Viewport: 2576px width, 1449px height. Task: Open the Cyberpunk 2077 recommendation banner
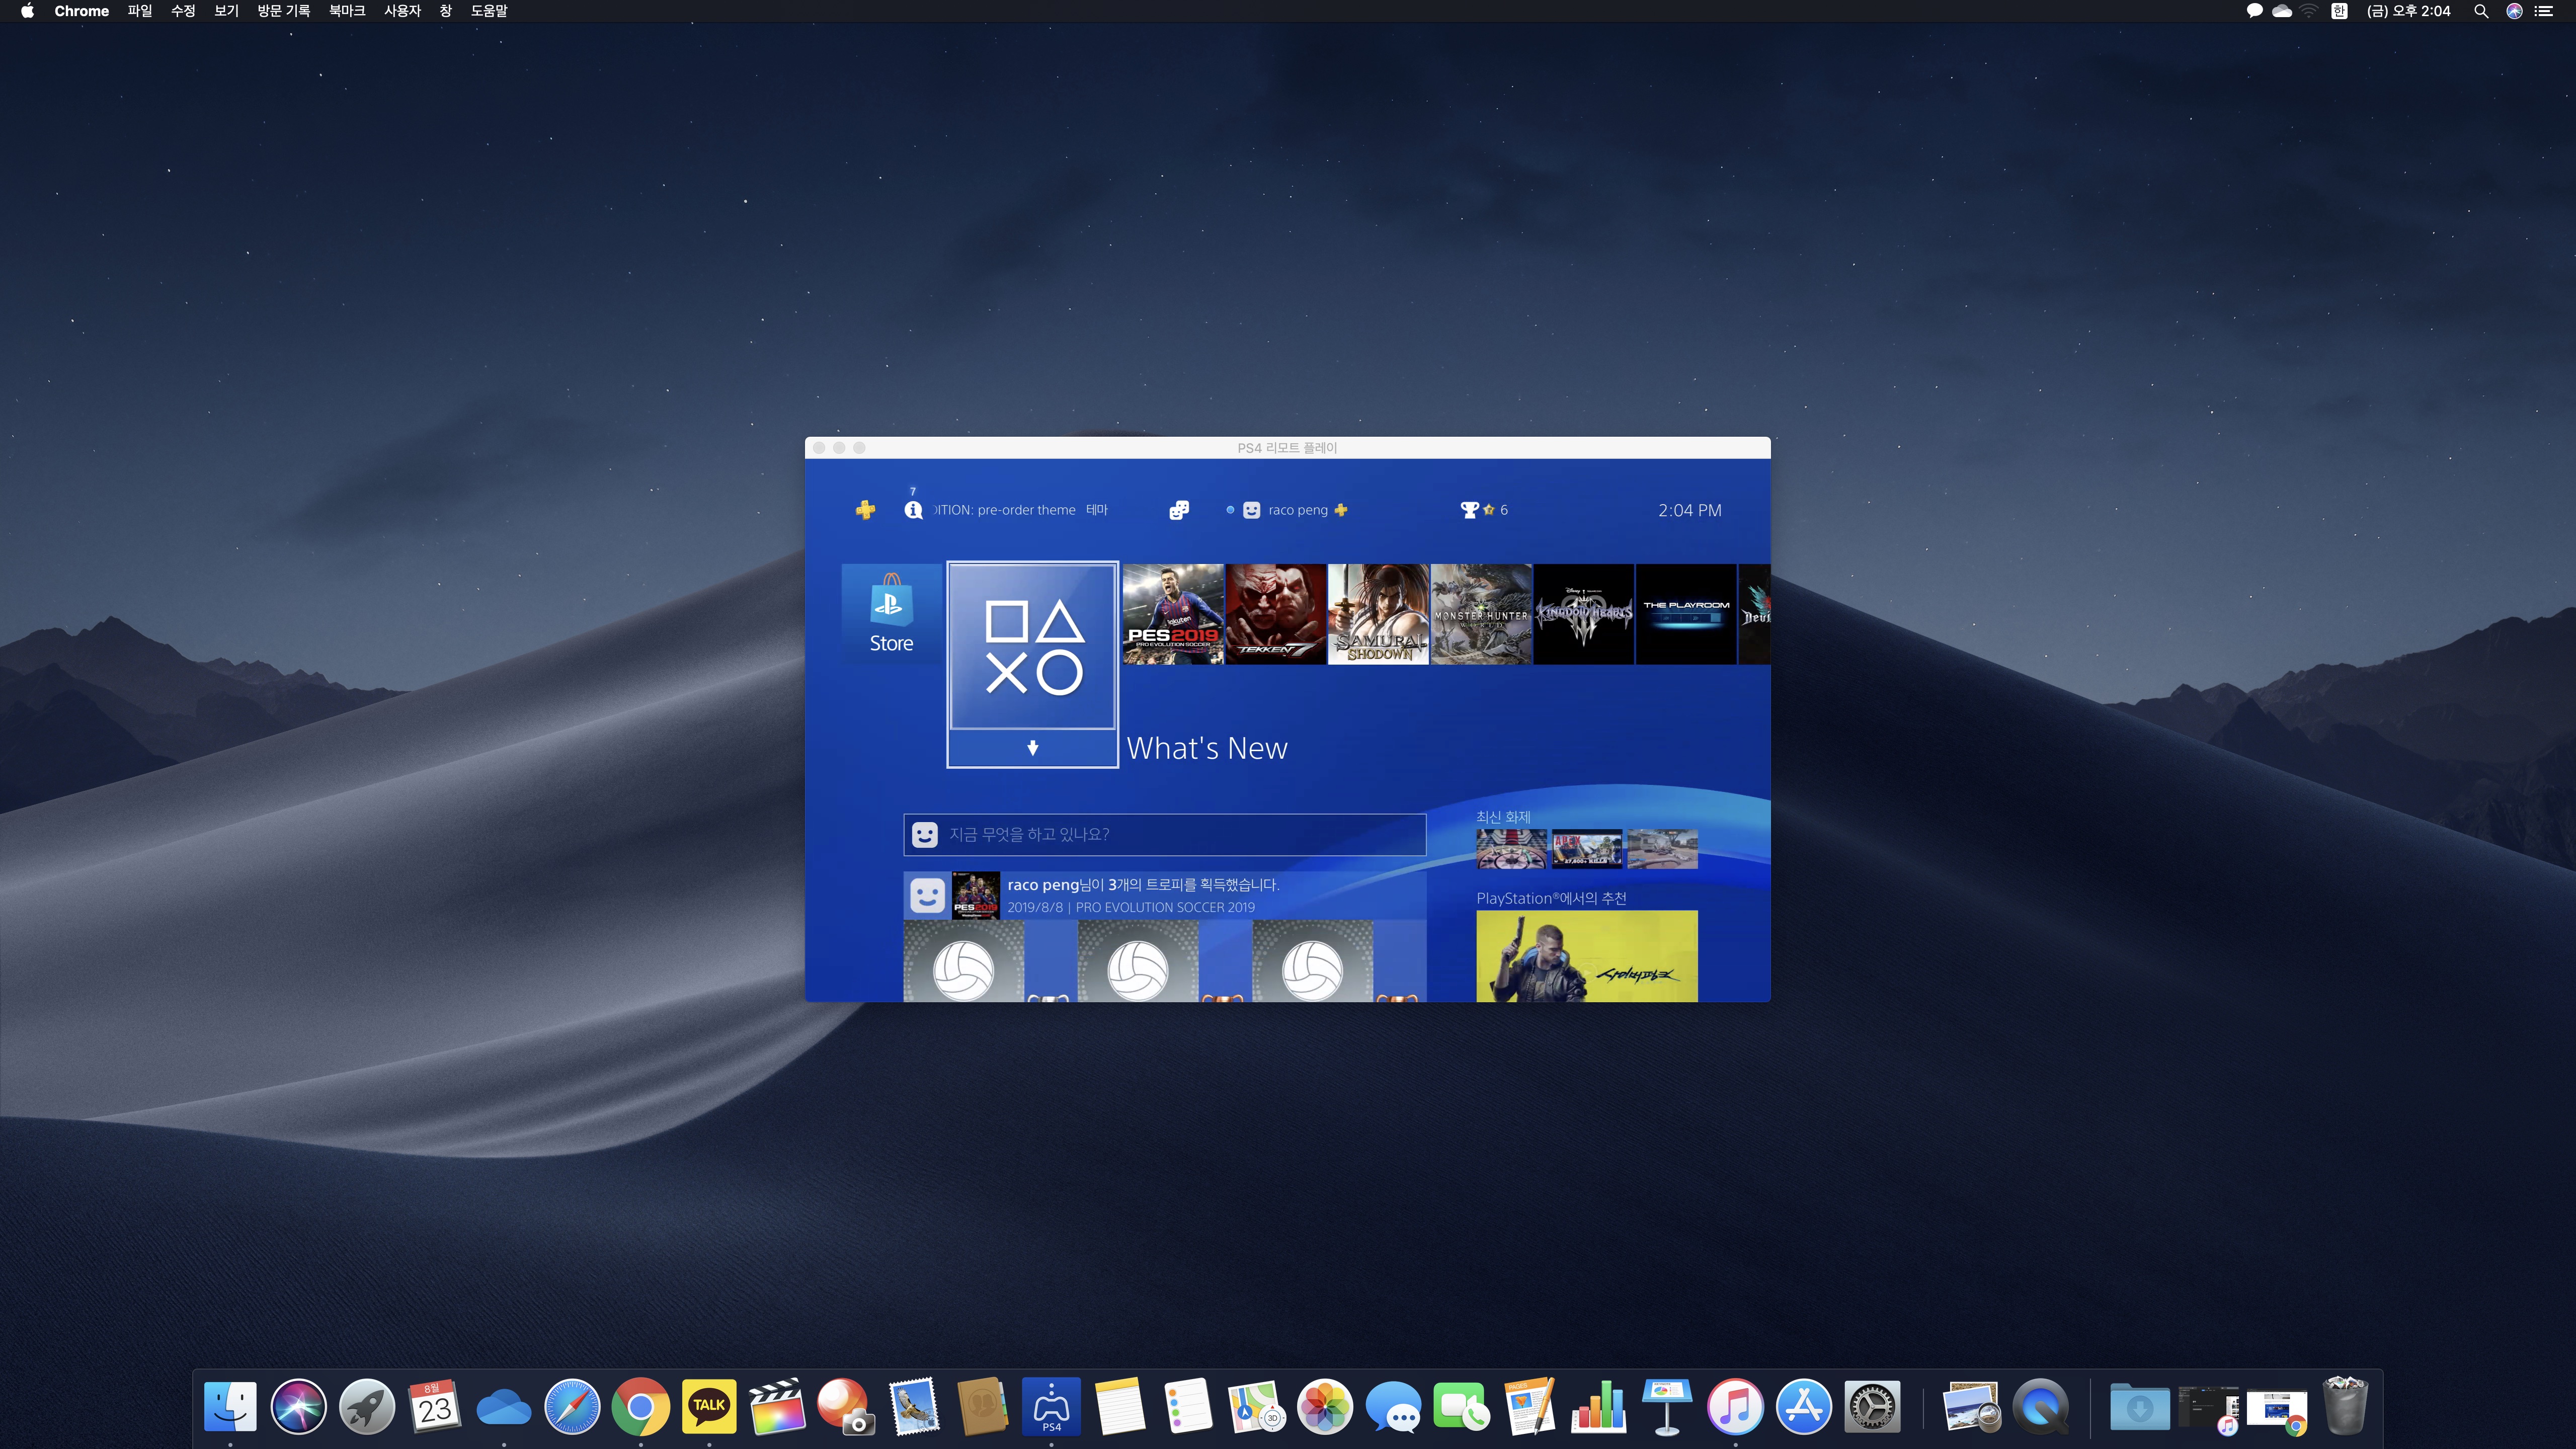coord(1586,956)
